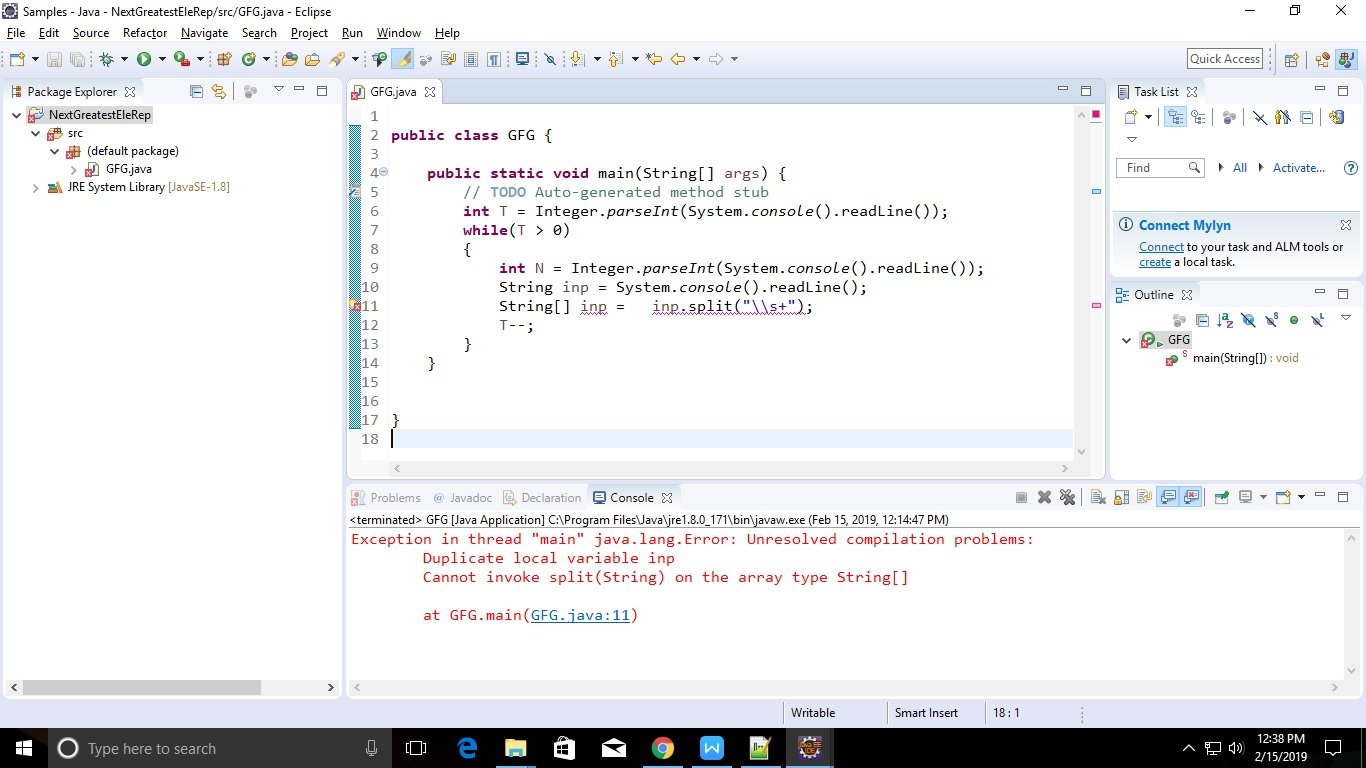Click Sort alphabetically icon in Outline

(1225, 320)
